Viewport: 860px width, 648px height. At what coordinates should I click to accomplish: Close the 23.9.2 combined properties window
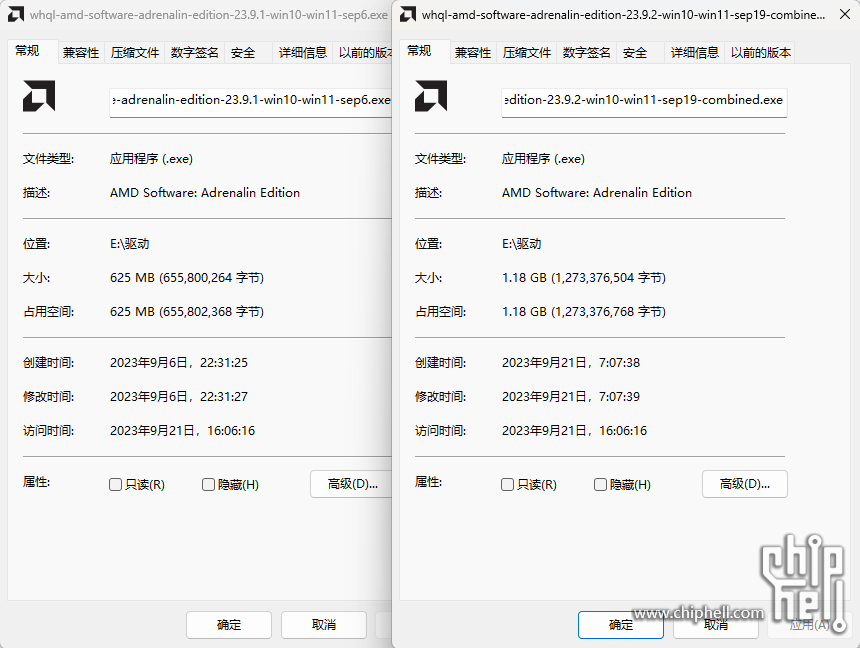(x=845, y=14)
